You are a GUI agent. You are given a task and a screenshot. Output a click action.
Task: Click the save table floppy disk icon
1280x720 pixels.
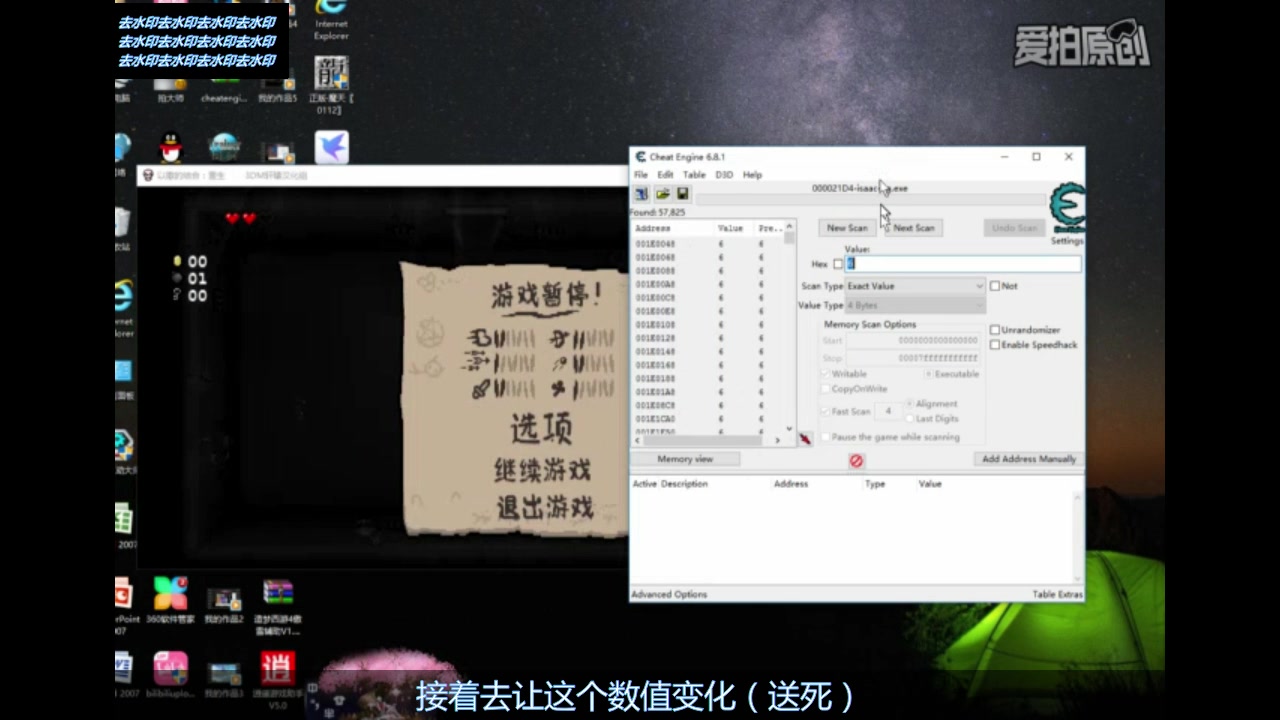point(682,193)
